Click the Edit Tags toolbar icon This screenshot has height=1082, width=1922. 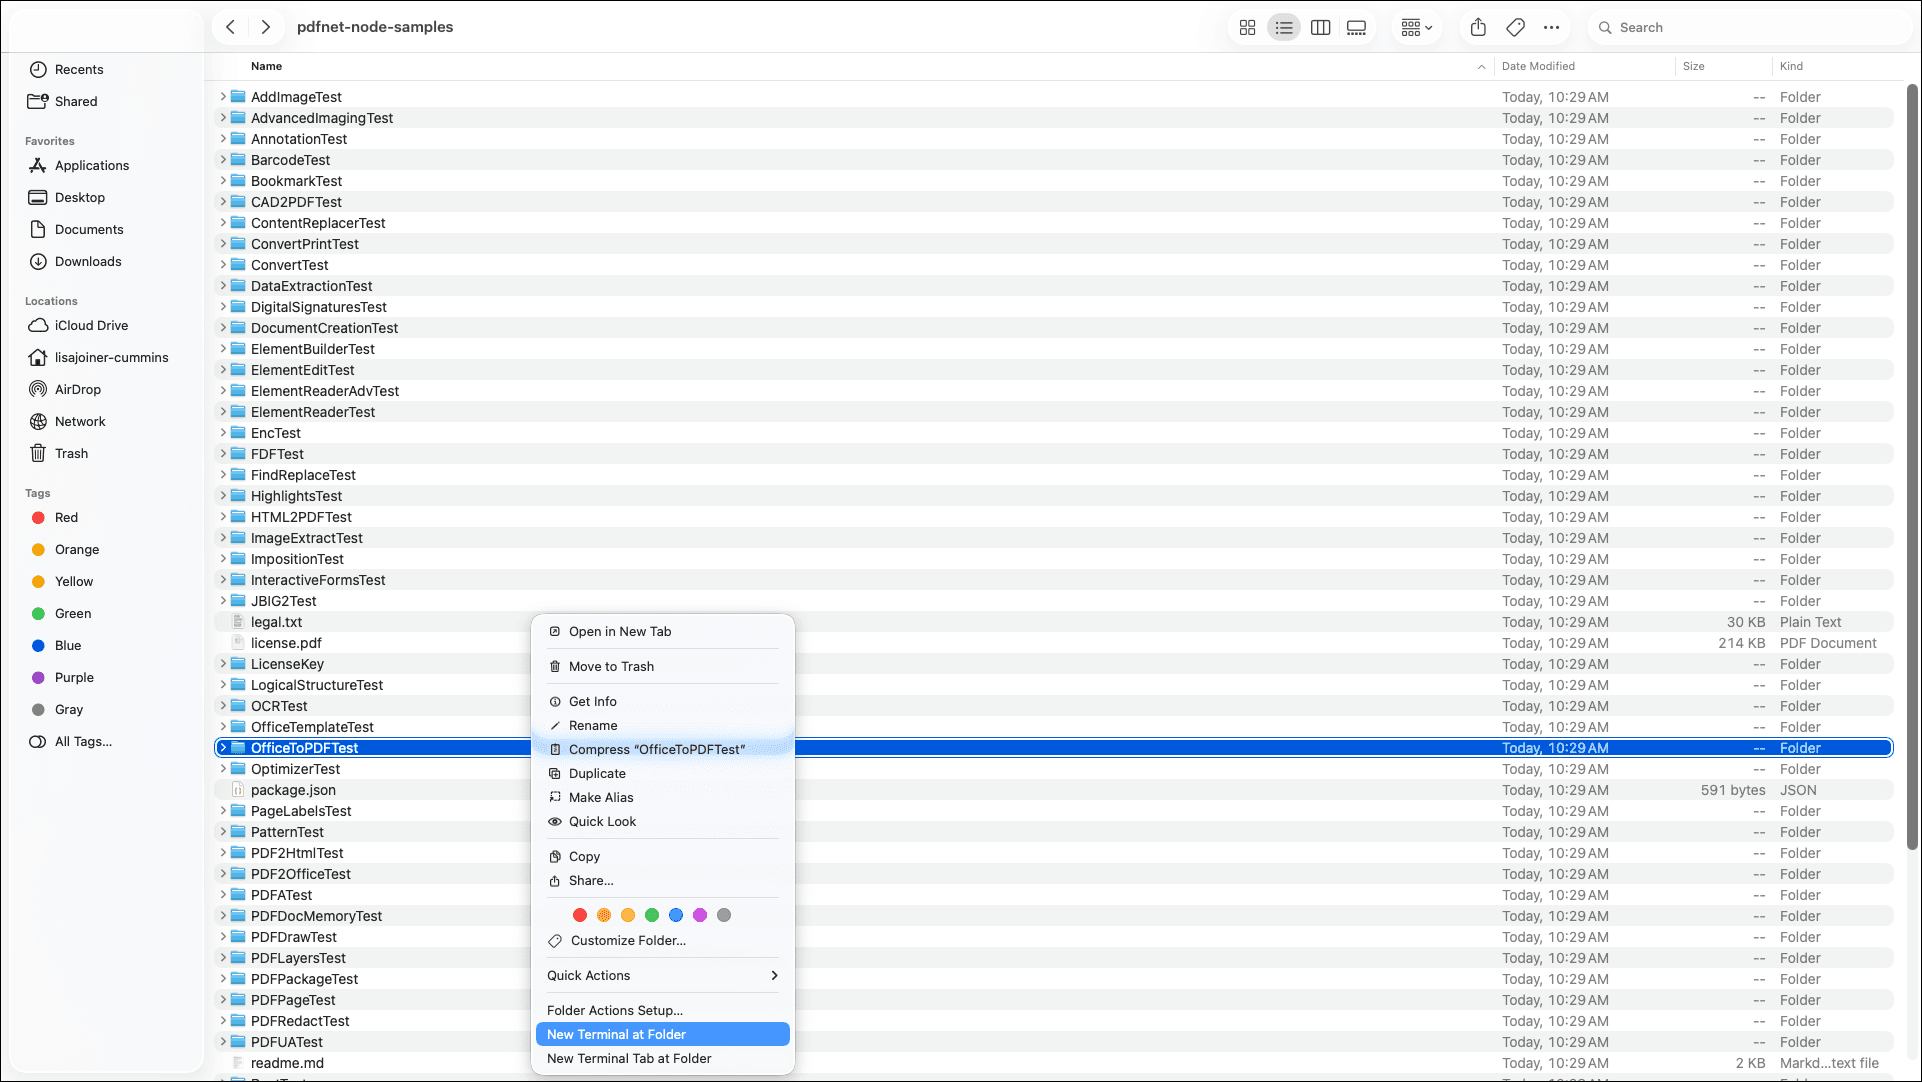(x=1515, y=28)
